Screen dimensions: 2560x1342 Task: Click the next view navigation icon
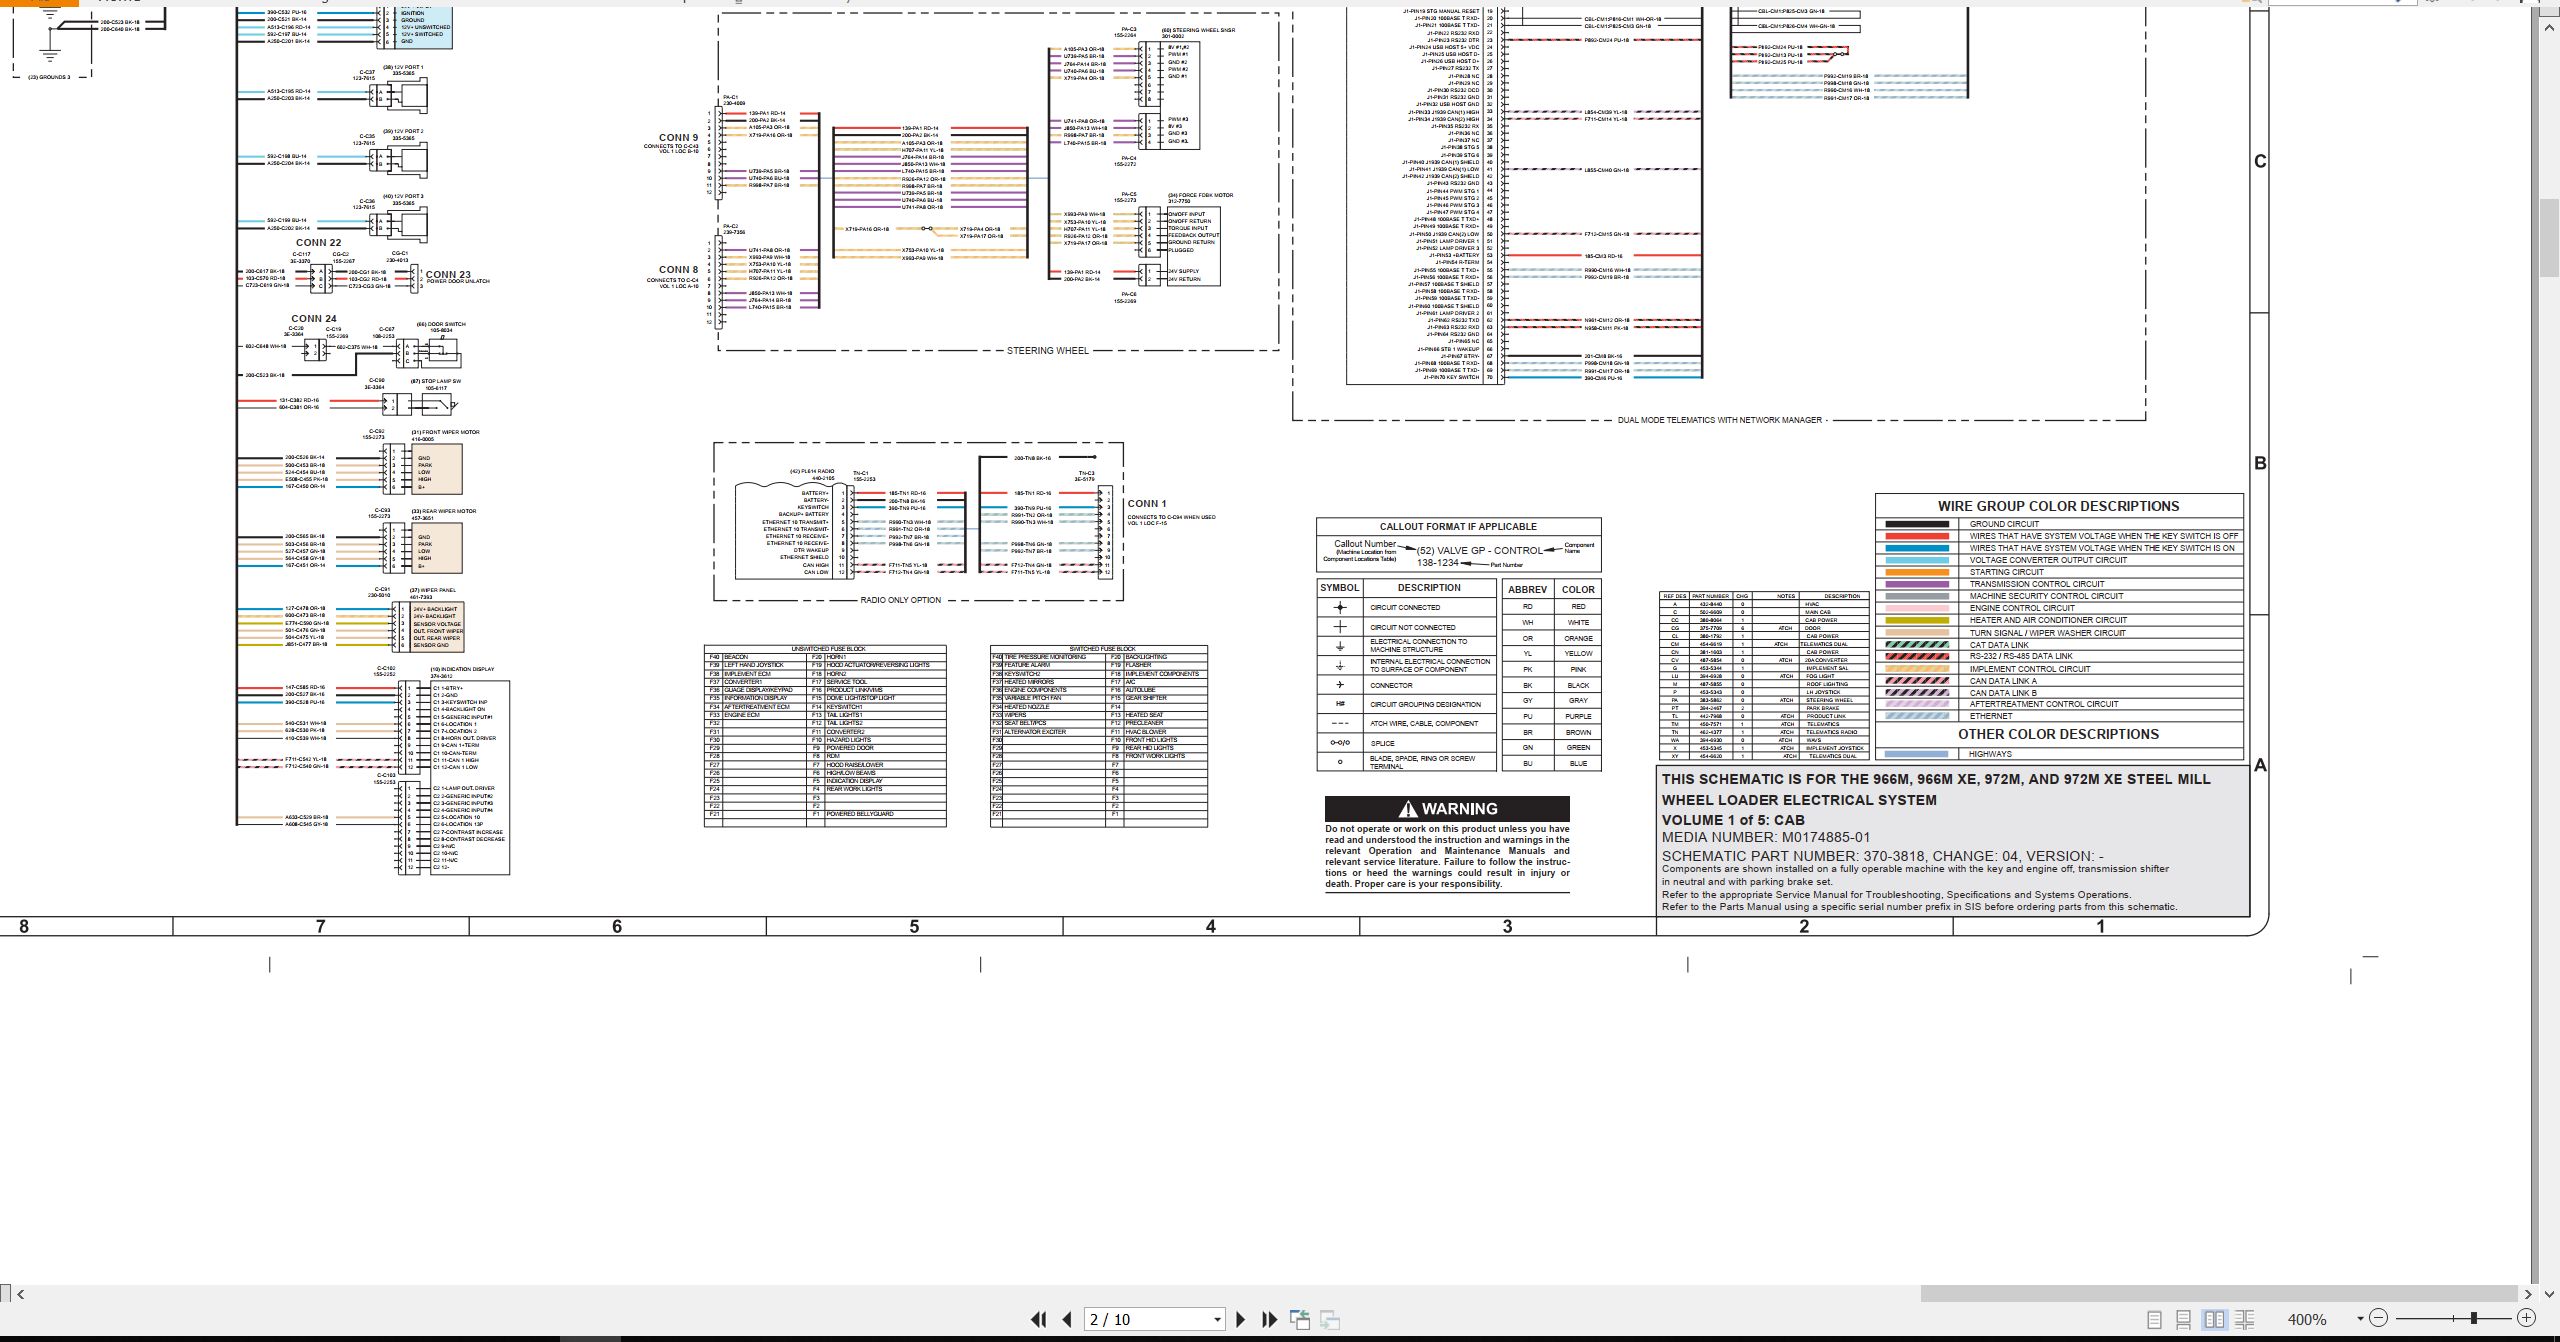1330,1319
